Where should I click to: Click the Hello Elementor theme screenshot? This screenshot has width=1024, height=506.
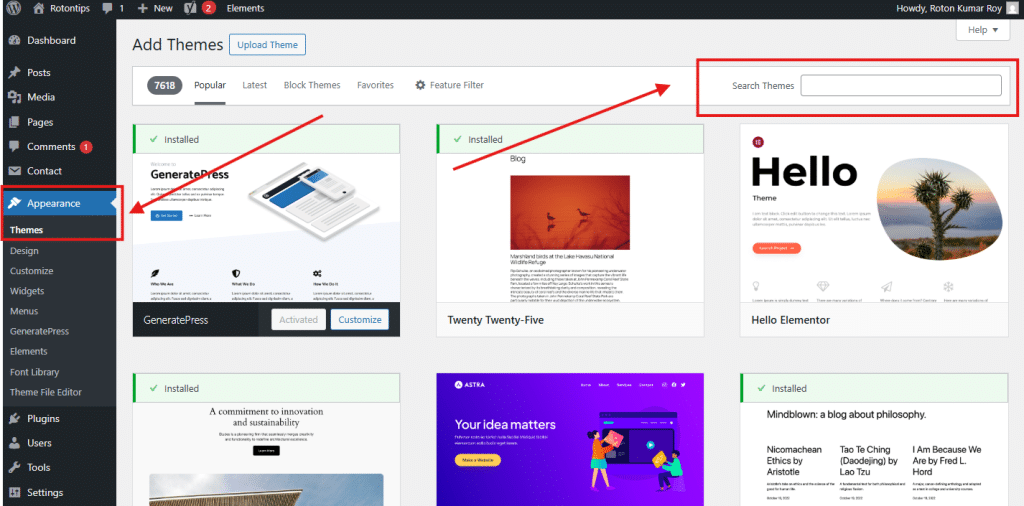coord(874,213)
